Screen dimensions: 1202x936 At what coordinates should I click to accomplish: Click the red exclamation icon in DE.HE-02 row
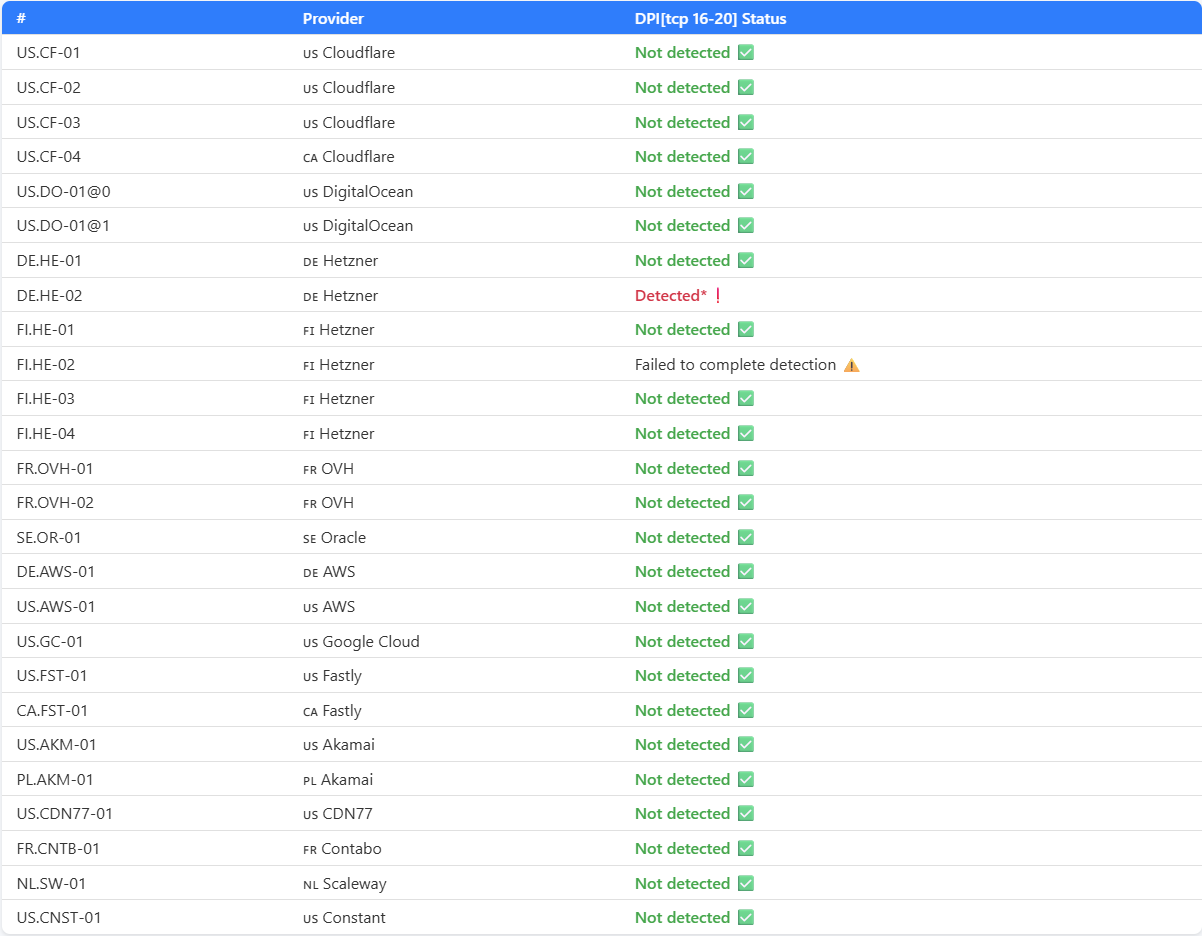(x=718, y=296)
